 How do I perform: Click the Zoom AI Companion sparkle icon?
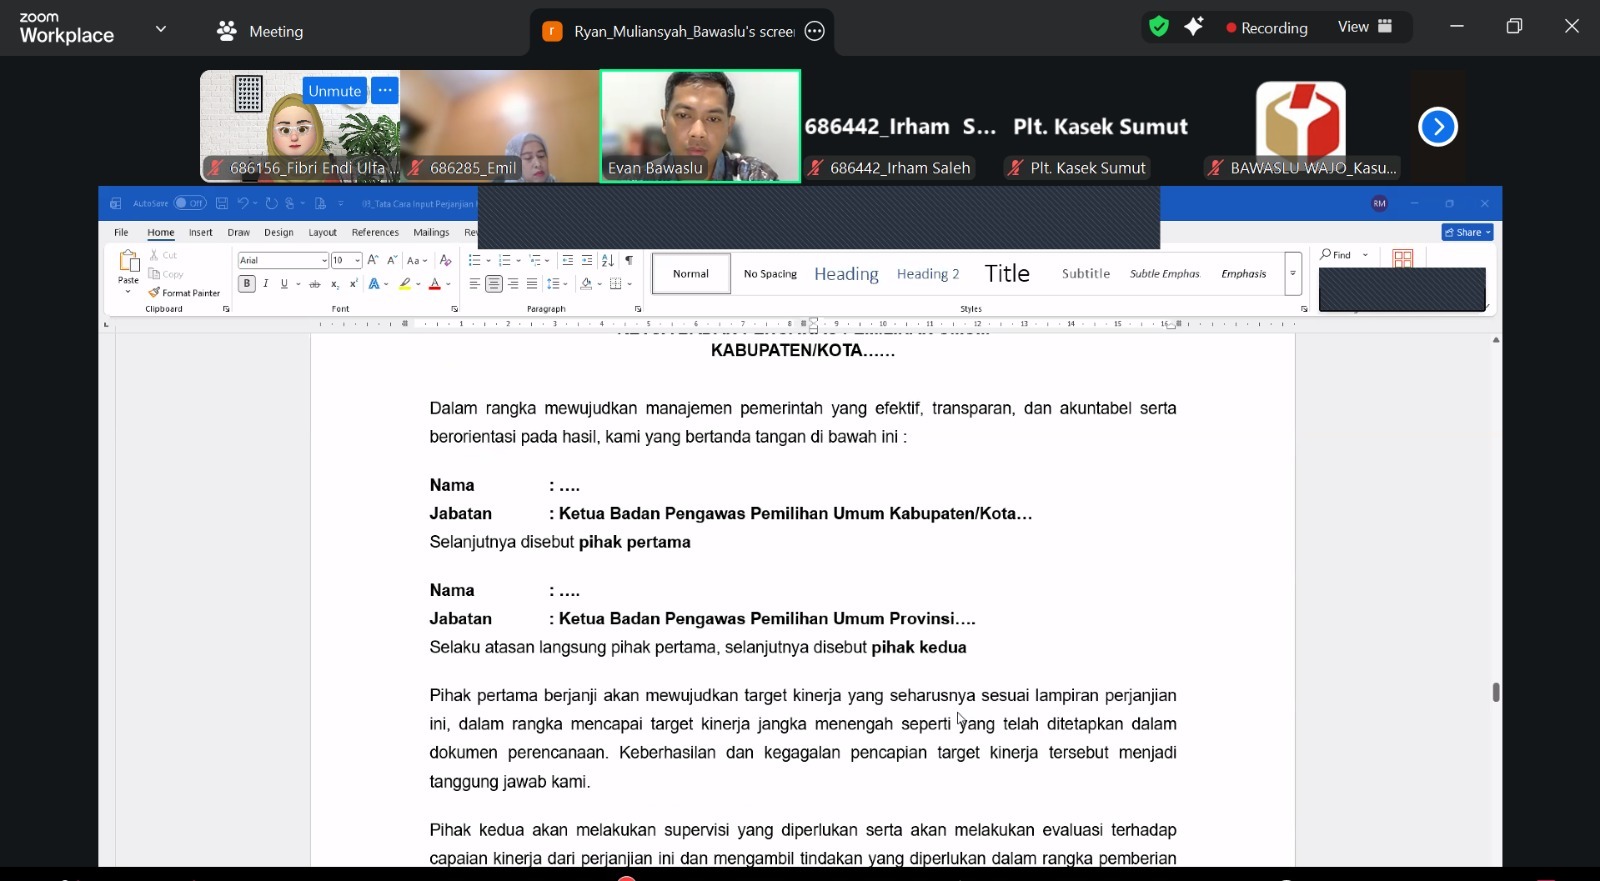(1194, 27)
